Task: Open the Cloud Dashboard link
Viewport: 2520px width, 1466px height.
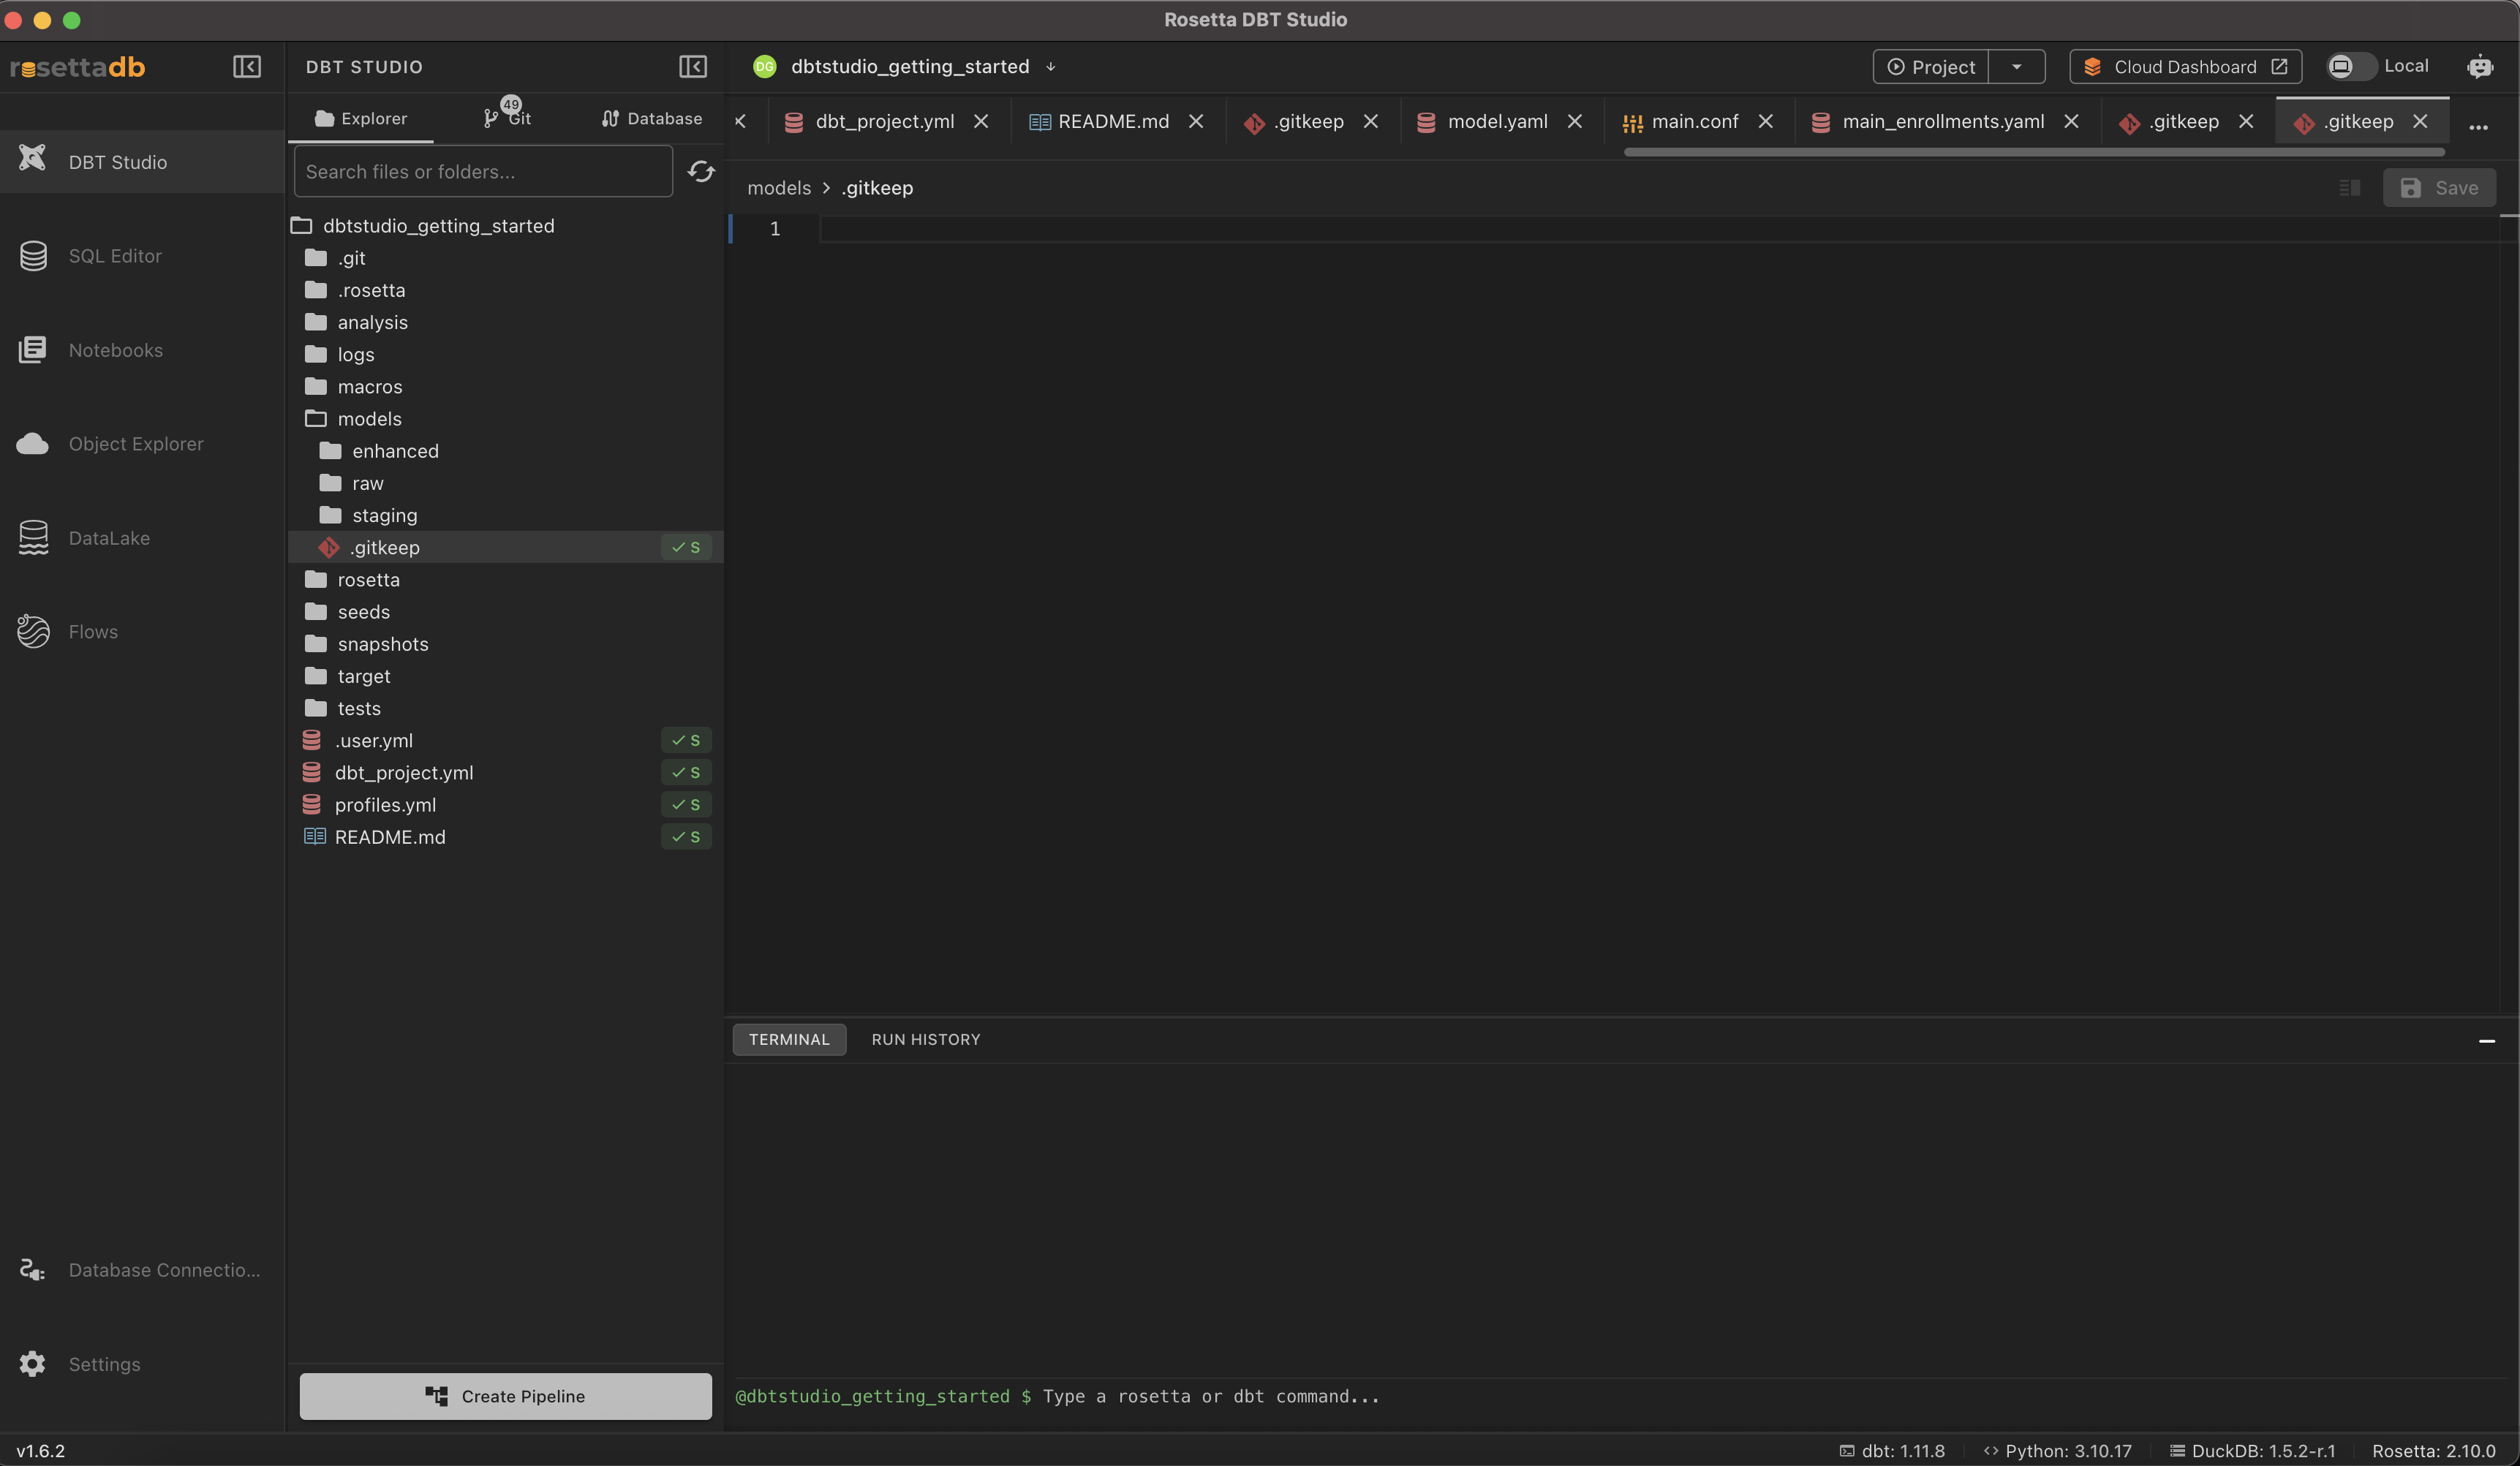Action: coord(2186,67)
